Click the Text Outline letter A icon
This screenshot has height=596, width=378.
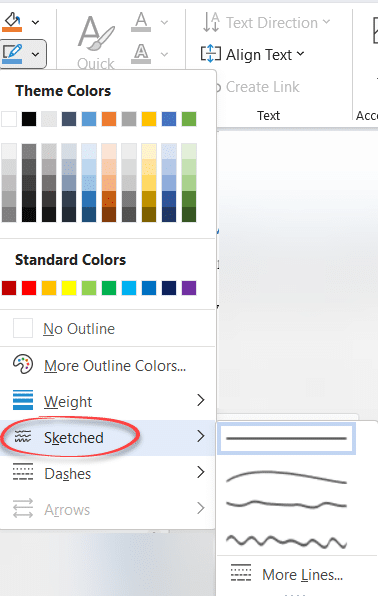tap(141, 54)
